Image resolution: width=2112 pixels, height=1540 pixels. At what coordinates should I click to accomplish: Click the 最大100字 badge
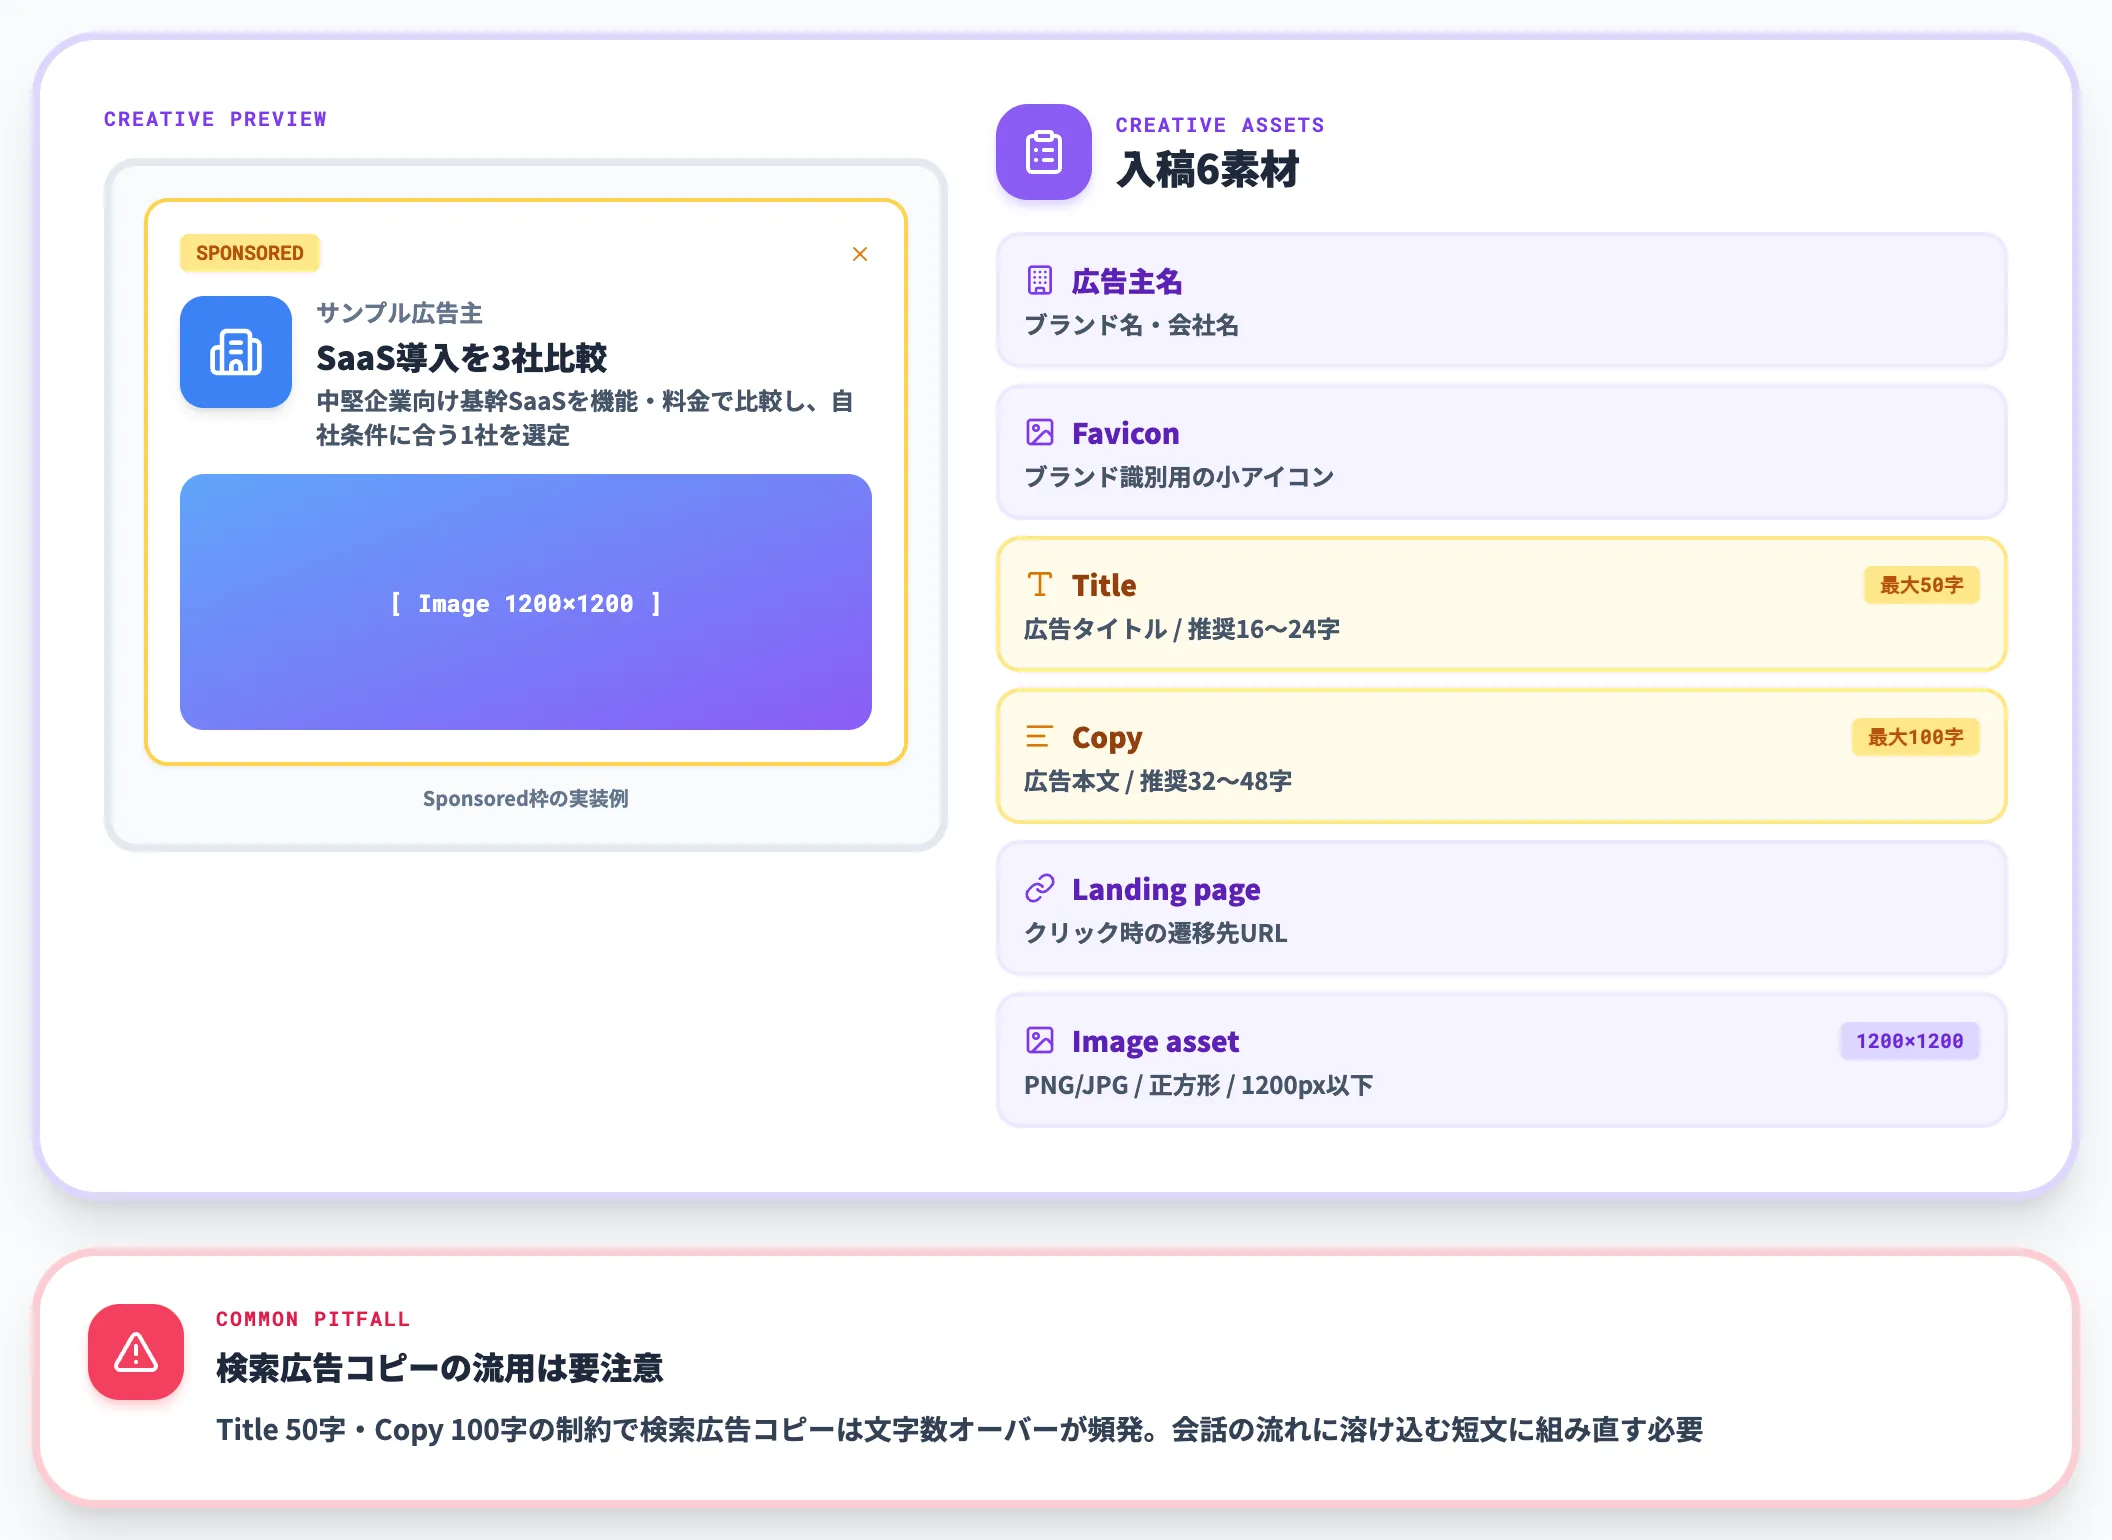coord(1916,737)
